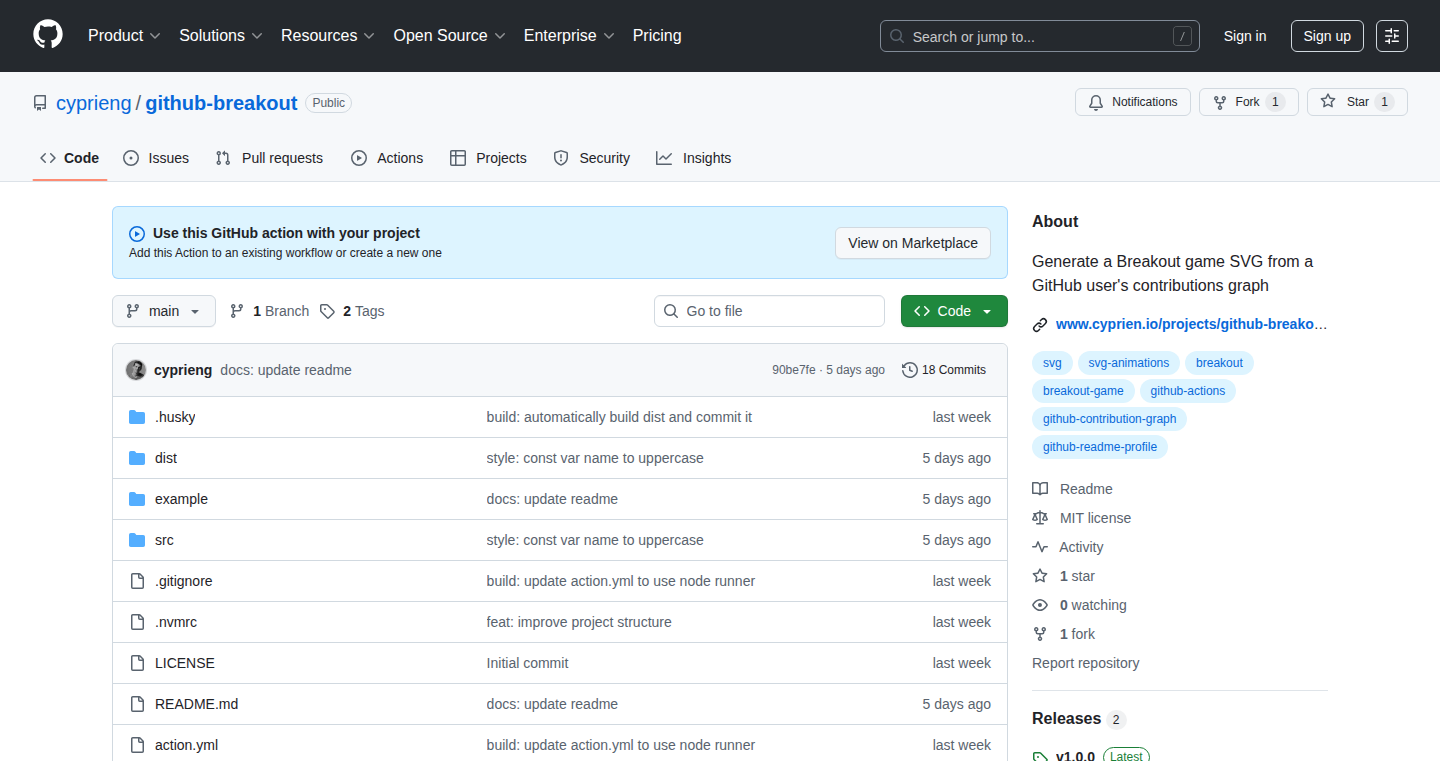Click the README.md file icon

(x=137, y=704)
